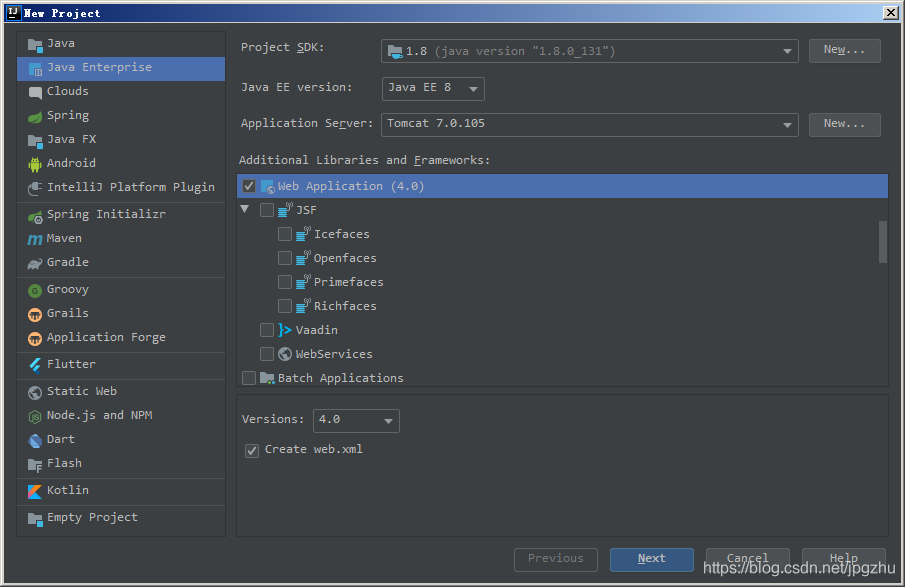Click the Flash folder icon
905x587 pixels.
pyautogui.click(x=35, y=465)
